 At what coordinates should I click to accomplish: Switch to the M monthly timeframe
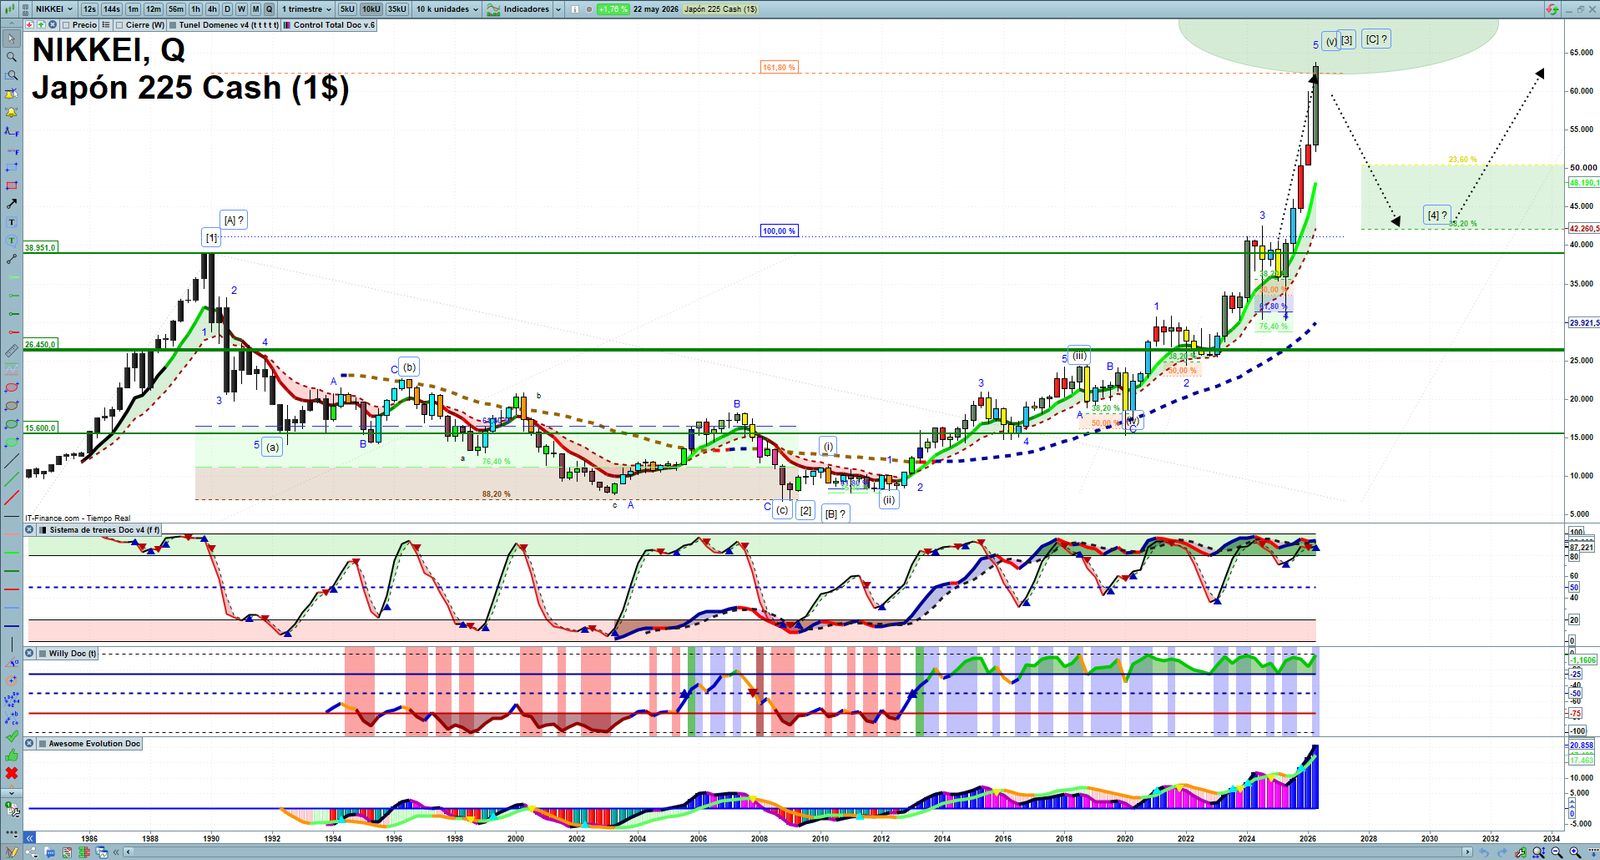(x=255, y=9)
